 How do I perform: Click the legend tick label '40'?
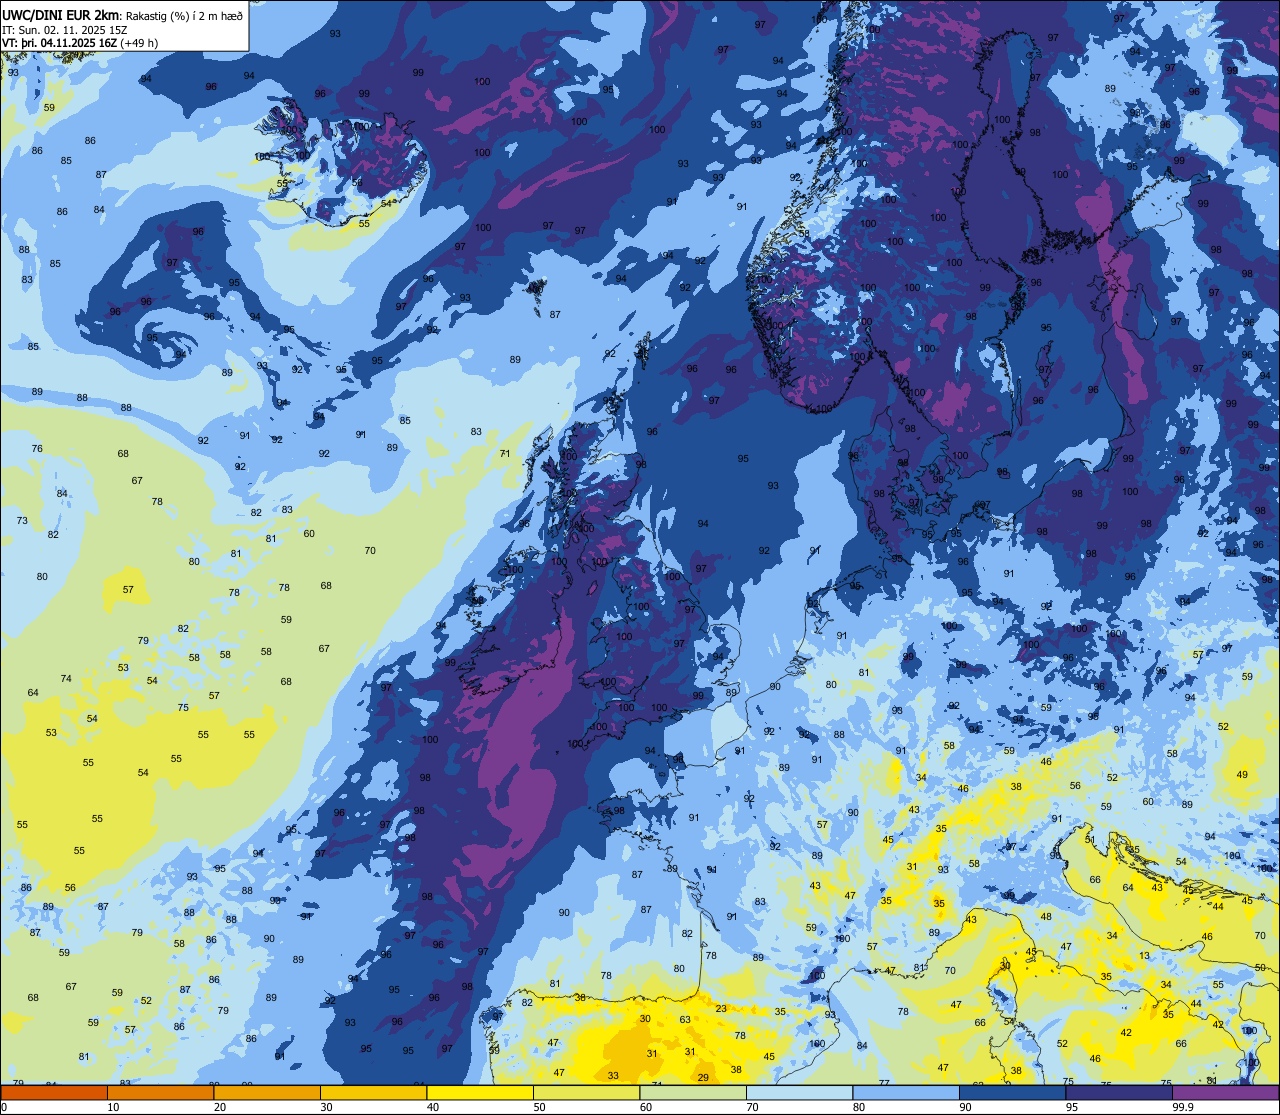click(x=432, y=1107)
